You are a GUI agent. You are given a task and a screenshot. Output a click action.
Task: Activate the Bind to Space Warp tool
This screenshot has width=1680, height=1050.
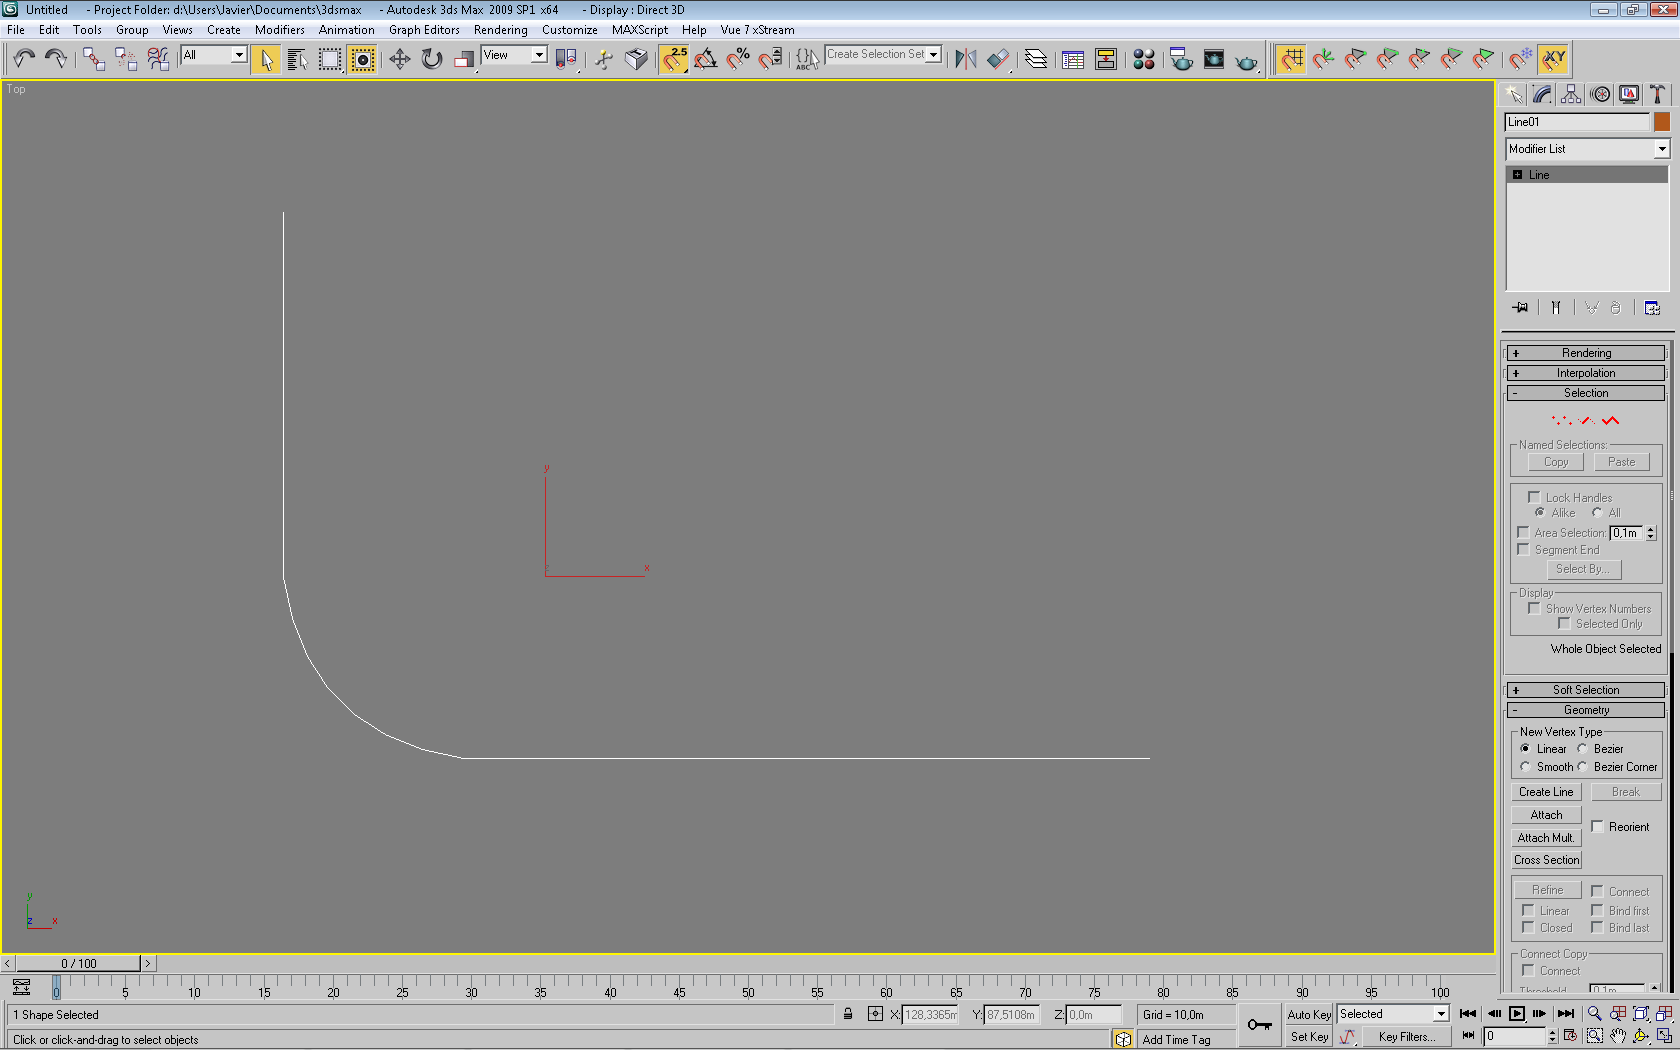coord(158,59)
